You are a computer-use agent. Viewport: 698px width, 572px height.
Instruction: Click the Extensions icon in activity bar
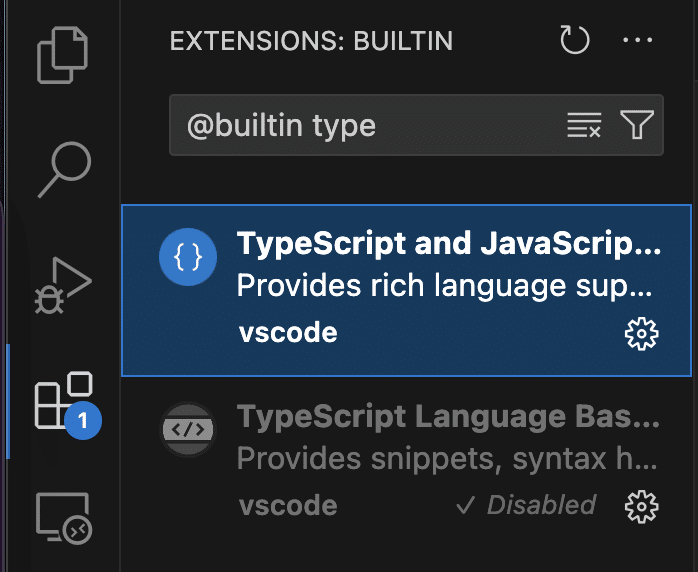click(x=62, y=402)
